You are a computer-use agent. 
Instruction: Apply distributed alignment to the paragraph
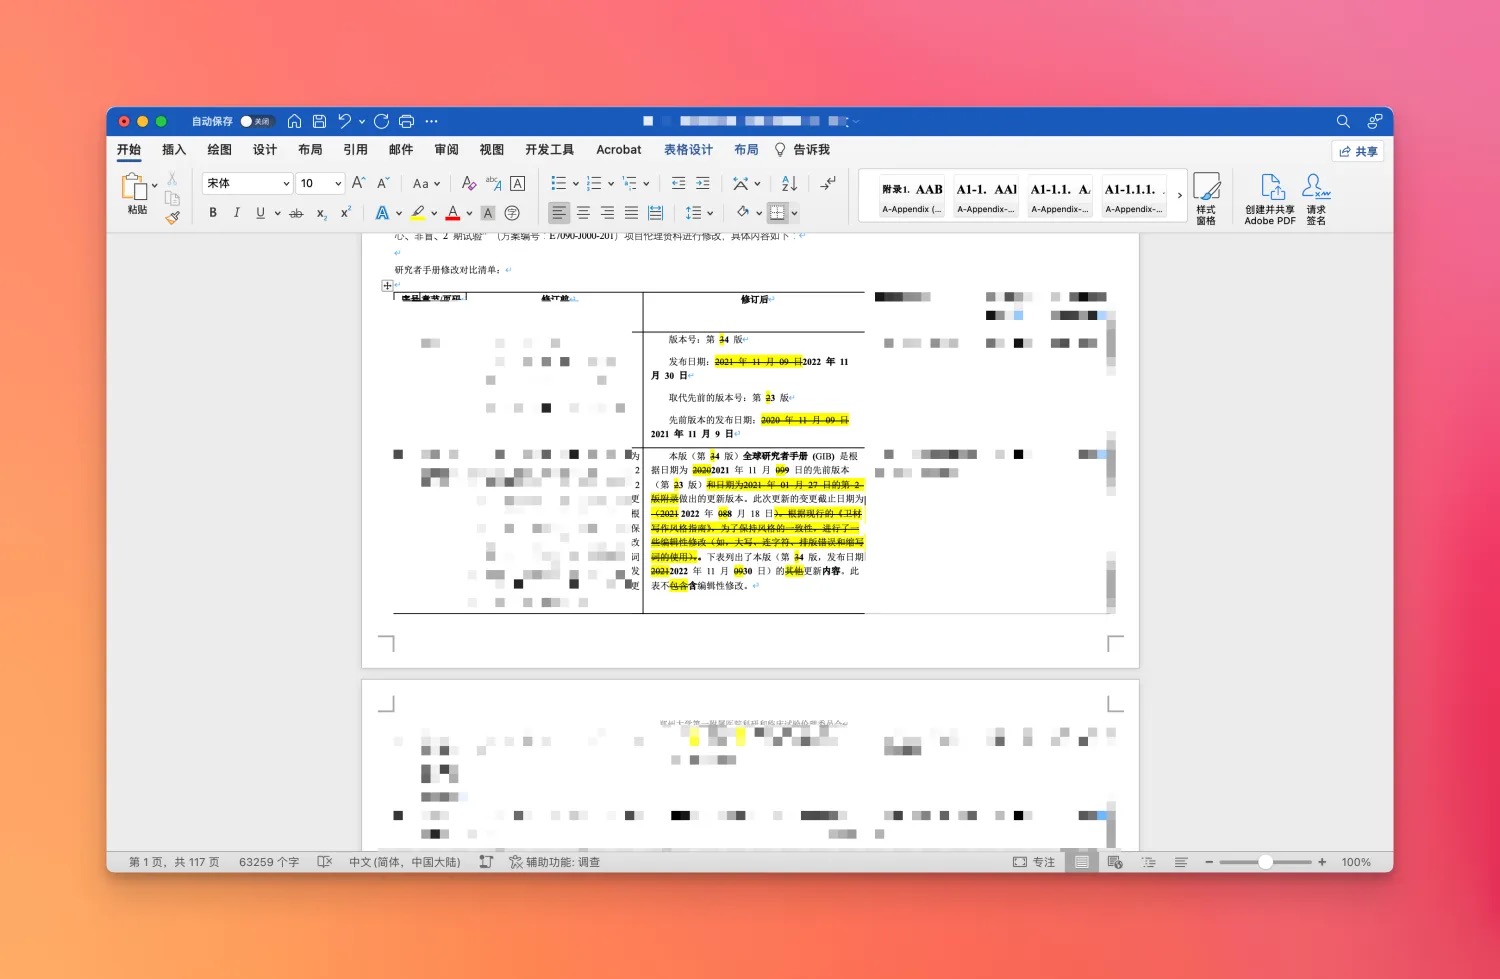(x=655, y=213)
